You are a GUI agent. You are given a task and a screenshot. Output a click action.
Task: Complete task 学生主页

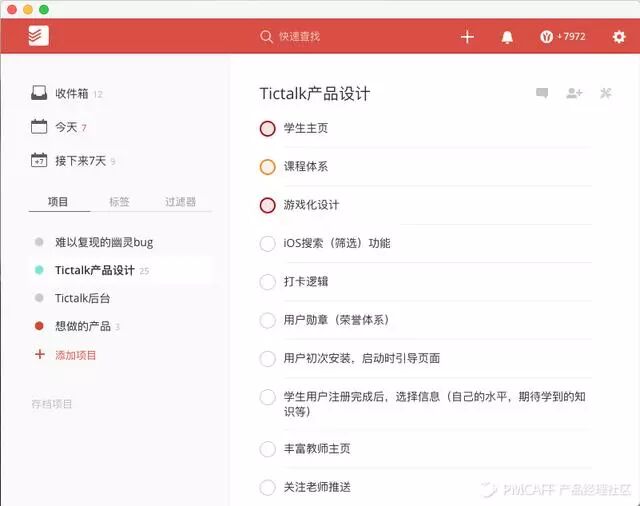tap(267, 129)
